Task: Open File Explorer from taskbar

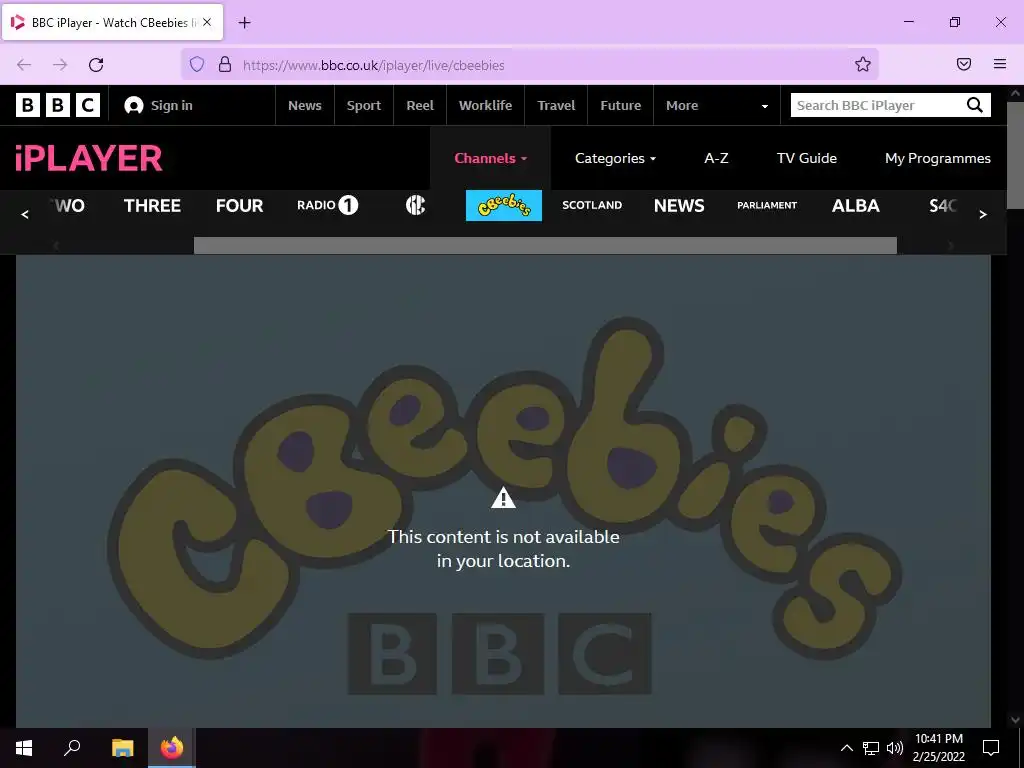Action: [122, 748]
